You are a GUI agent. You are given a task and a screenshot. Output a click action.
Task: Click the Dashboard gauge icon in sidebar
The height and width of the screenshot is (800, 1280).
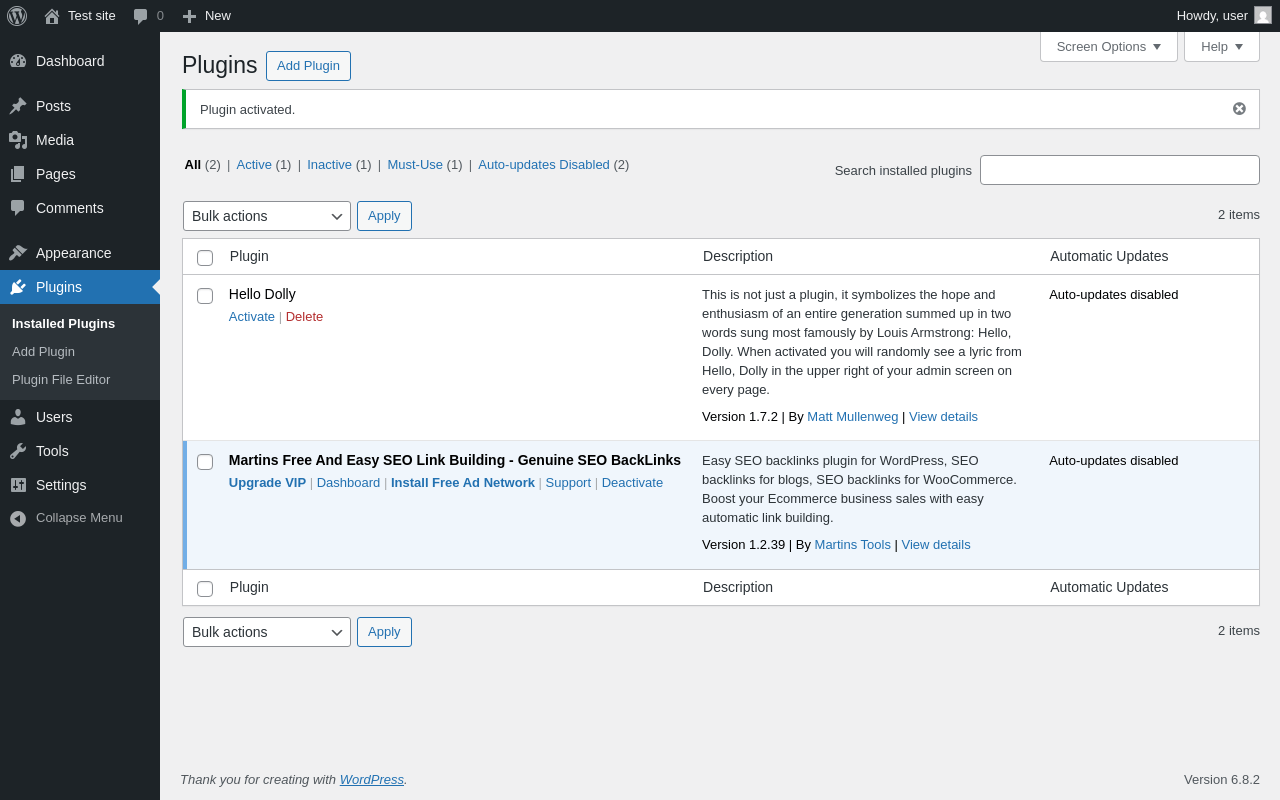pos(18,61)
